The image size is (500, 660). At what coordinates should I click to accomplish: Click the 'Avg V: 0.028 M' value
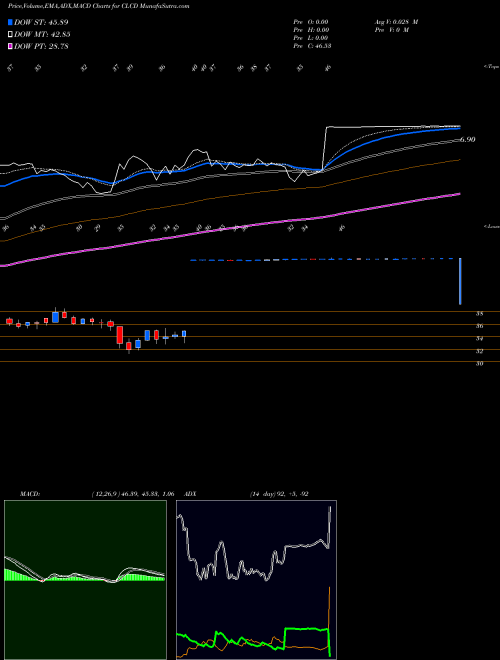[396, 22]
